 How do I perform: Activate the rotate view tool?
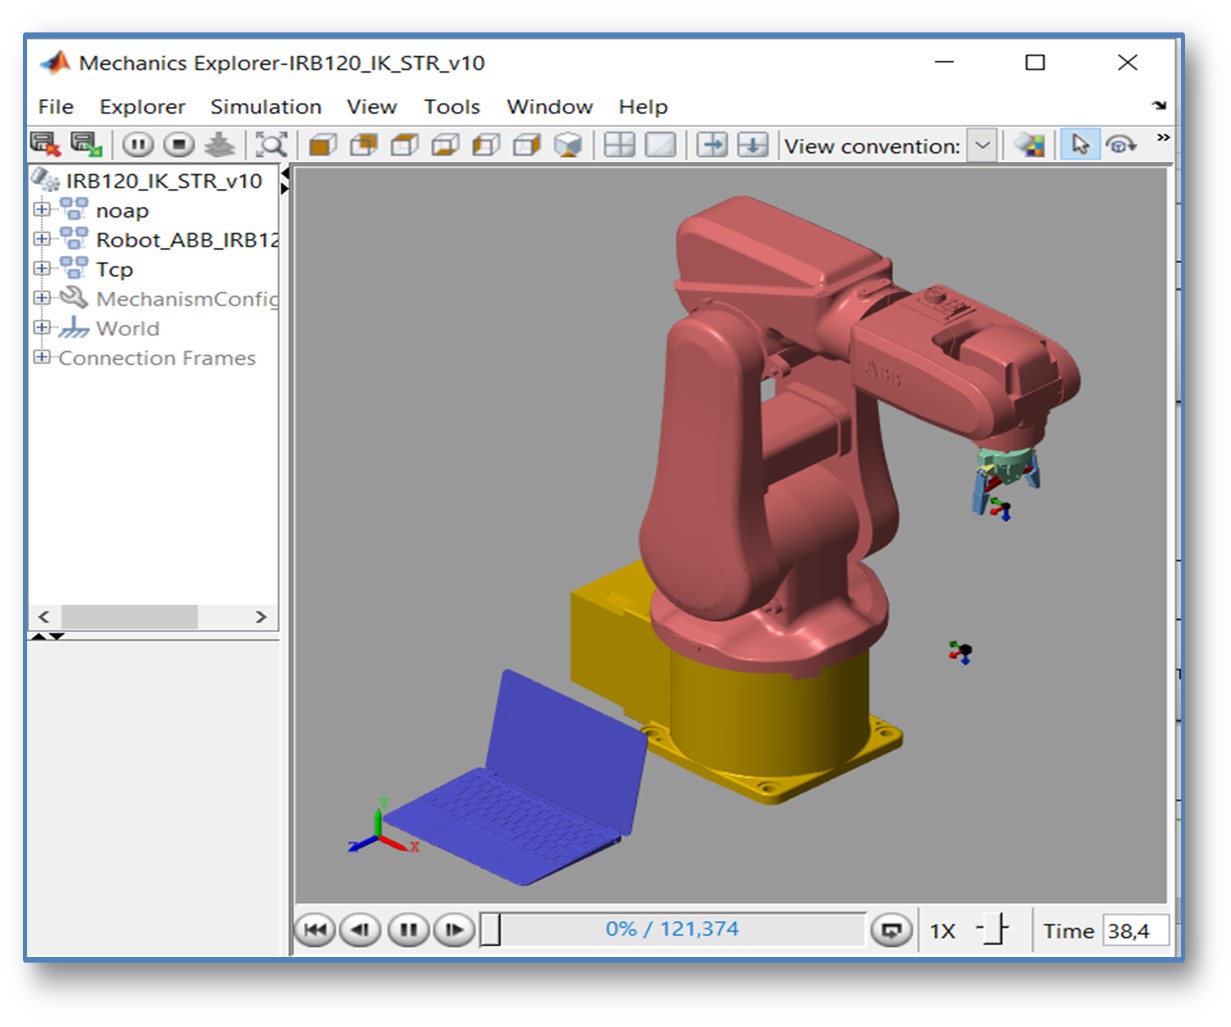(x=1122, y=145)
